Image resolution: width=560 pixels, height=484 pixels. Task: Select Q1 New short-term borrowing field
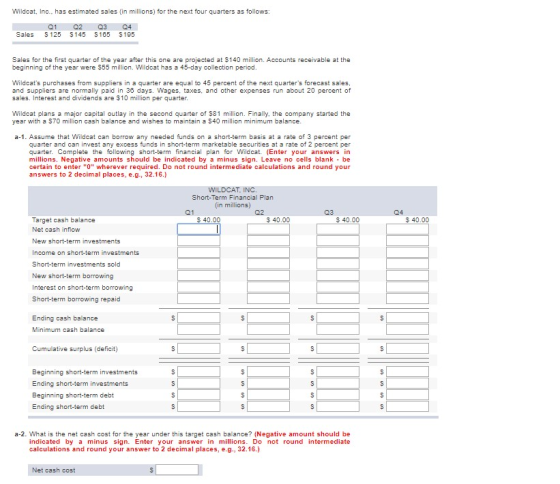[199, 276]
